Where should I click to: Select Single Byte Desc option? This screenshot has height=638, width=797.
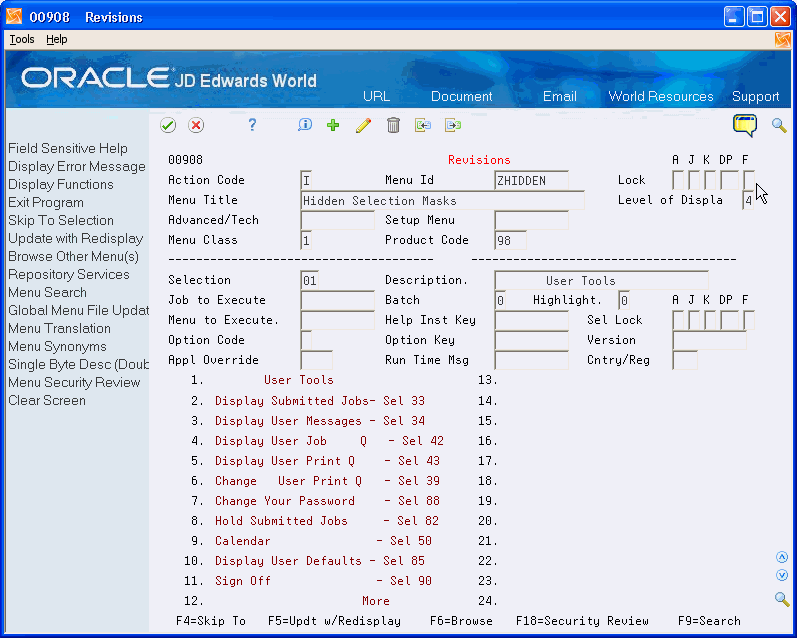[78, 364]
